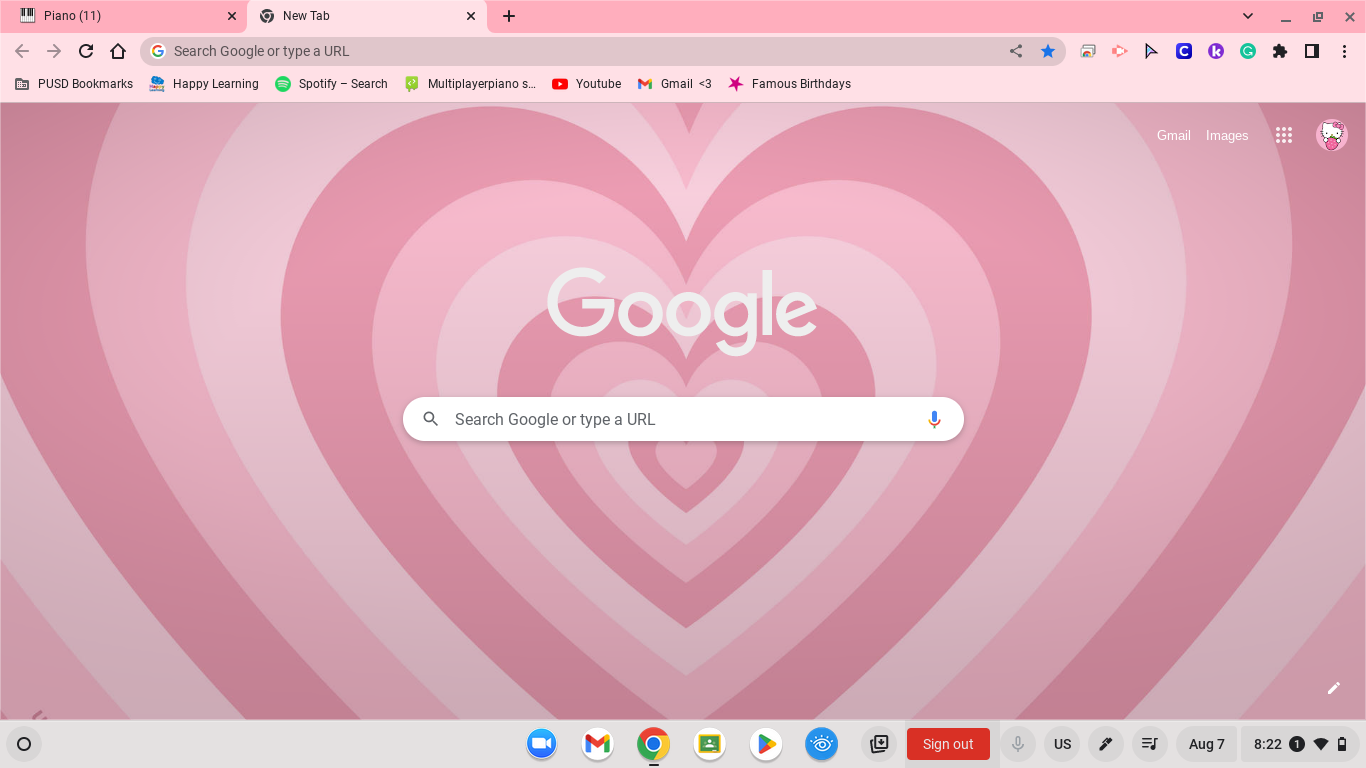Open the Tote holding space icon
This screenshot has height=768, width=1366.
[x=879, y=744]
